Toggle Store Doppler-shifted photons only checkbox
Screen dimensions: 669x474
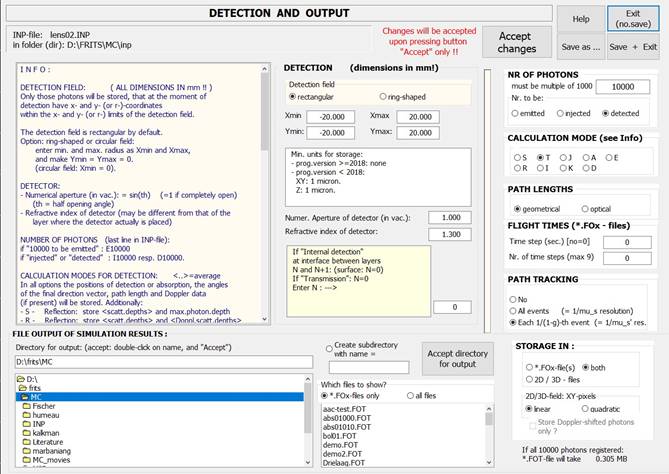(x=533, y=426)
